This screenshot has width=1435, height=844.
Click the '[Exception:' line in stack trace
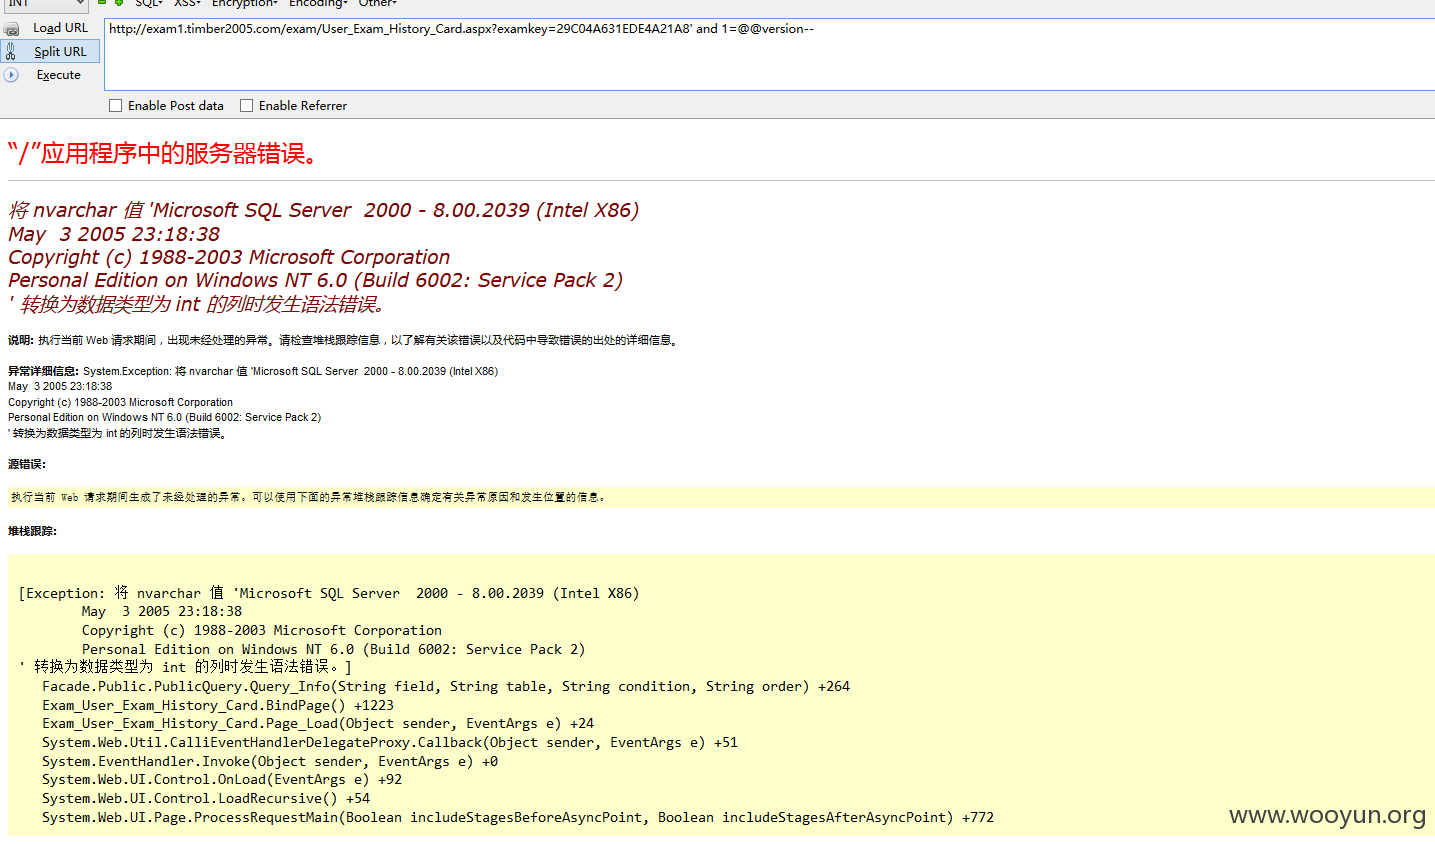tap(329, 593)
